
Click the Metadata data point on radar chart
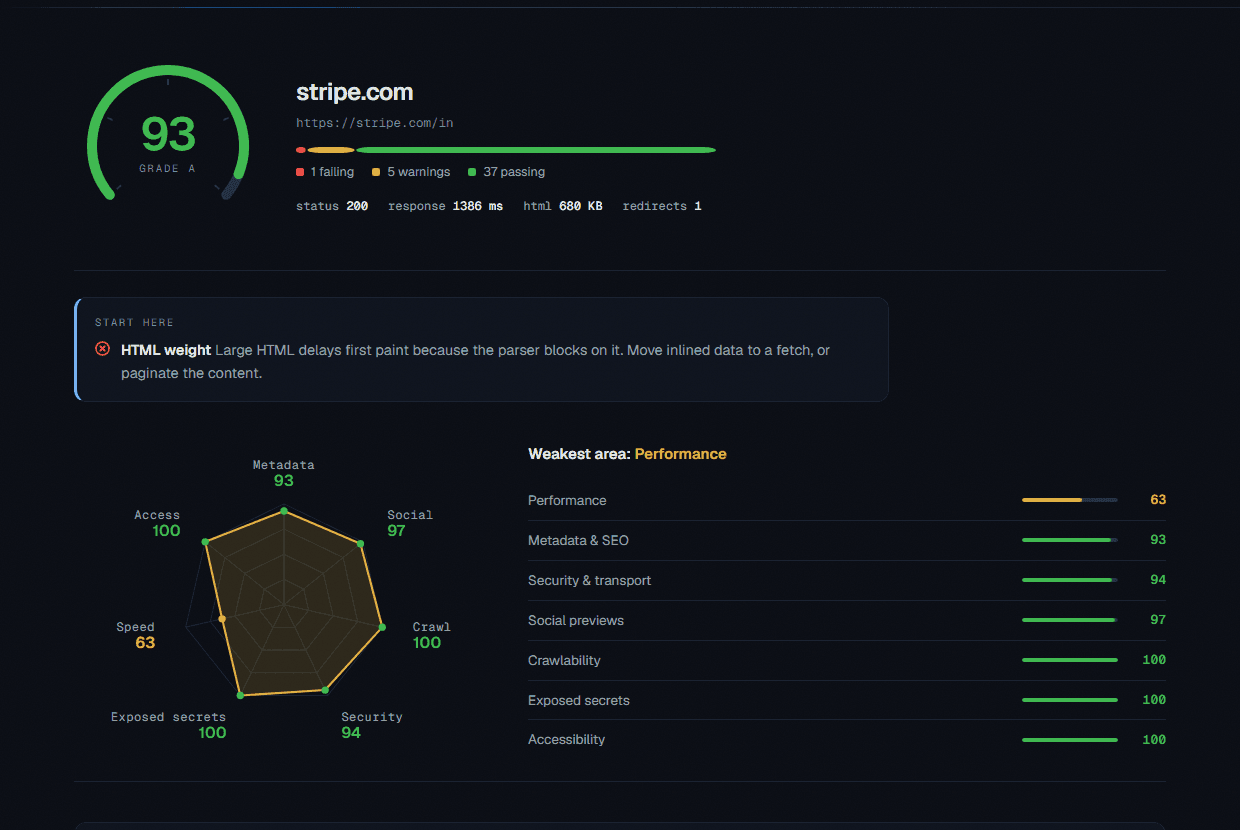284,512
